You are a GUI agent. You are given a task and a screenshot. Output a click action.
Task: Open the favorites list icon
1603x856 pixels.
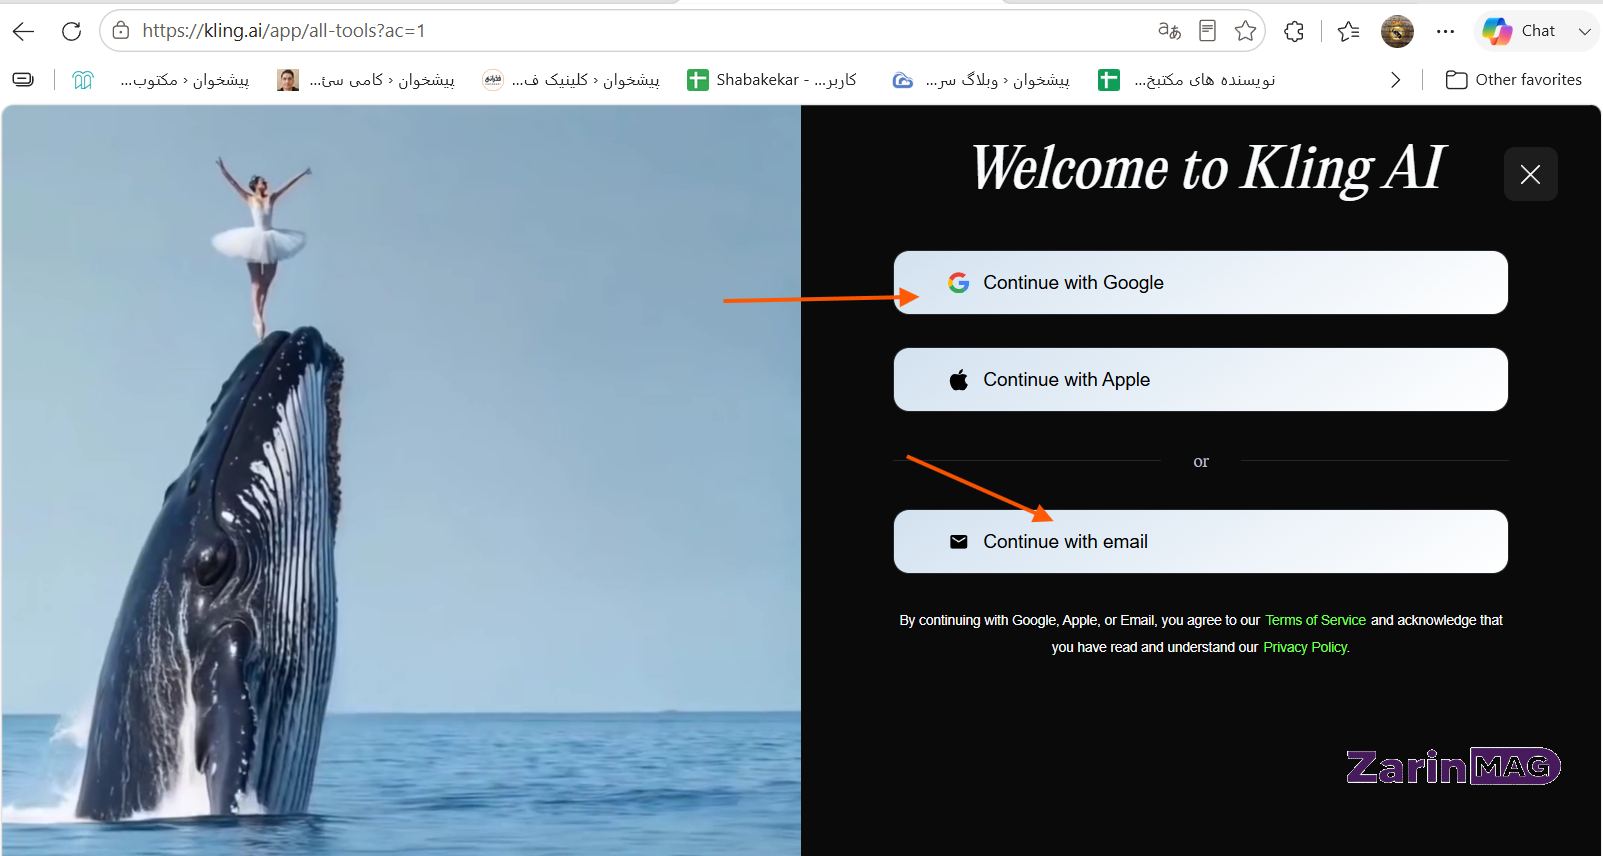tap(1348, 31)
